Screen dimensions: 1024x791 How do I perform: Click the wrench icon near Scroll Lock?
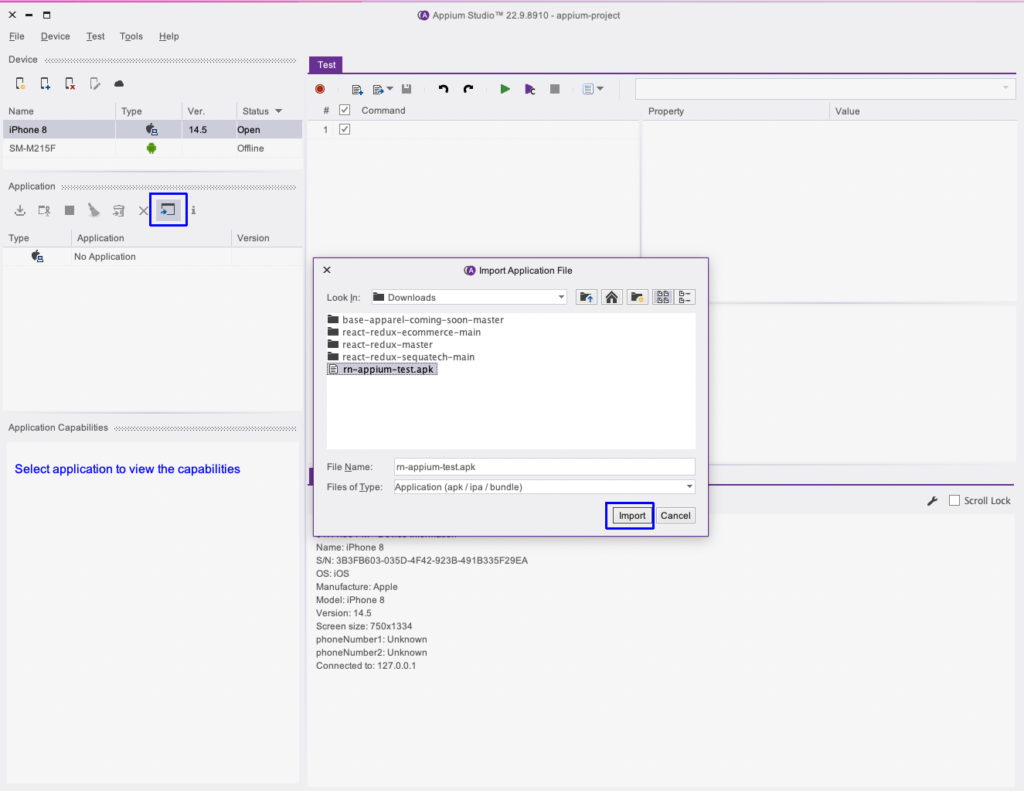tap(933, 500)
